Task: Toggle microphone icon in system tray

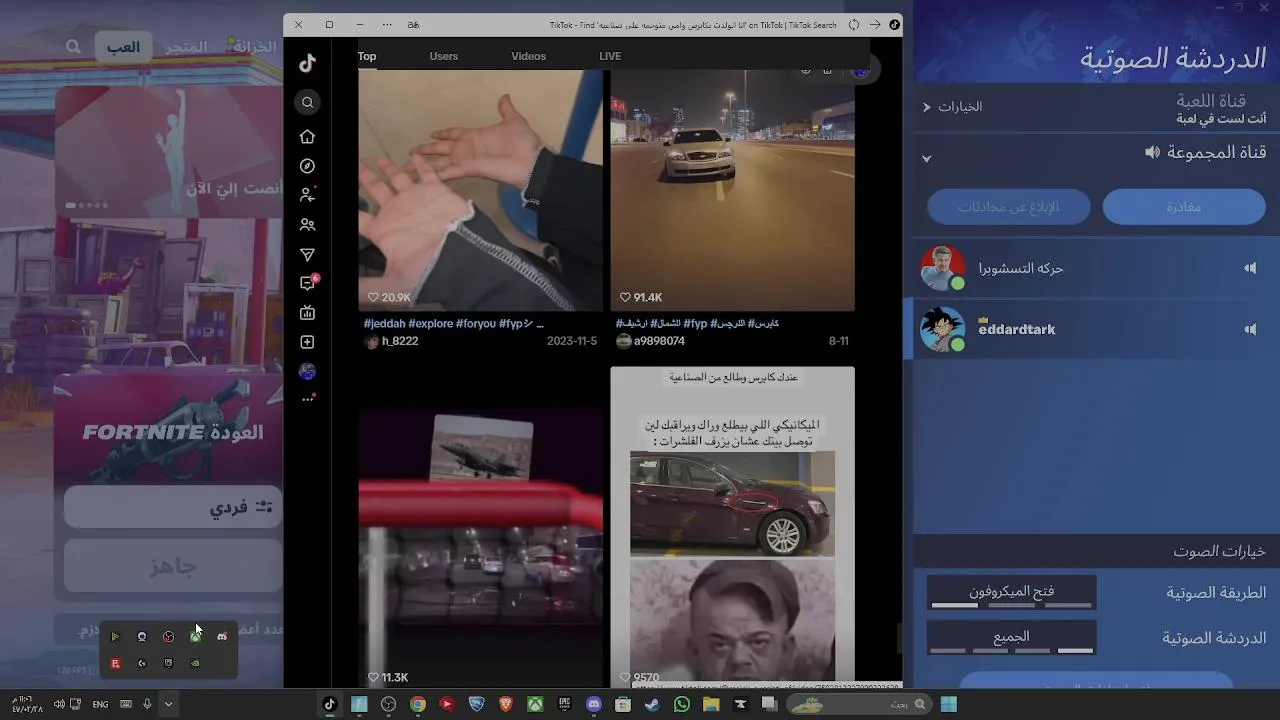Action: [x=147, y=704]
